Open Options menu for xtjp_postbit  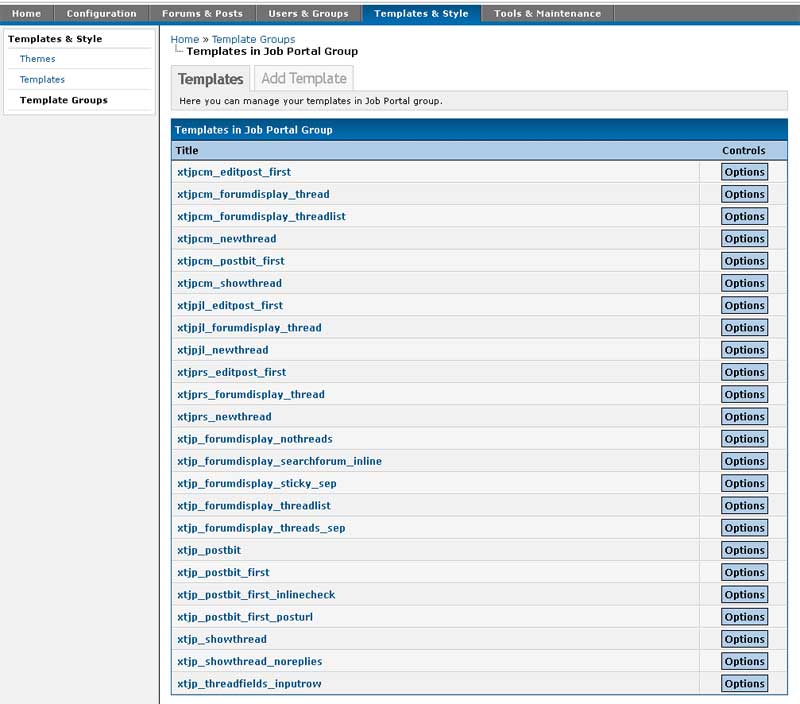pos(744,550)
